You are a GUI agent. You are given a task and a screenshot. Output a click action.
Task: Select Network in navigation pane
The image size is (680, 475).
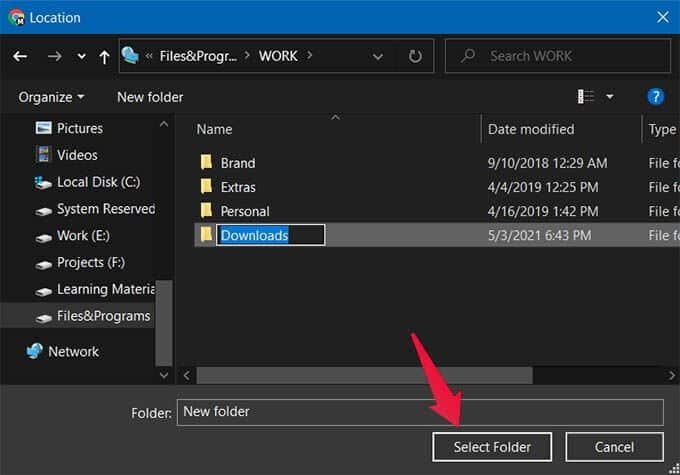coord(73,352)
